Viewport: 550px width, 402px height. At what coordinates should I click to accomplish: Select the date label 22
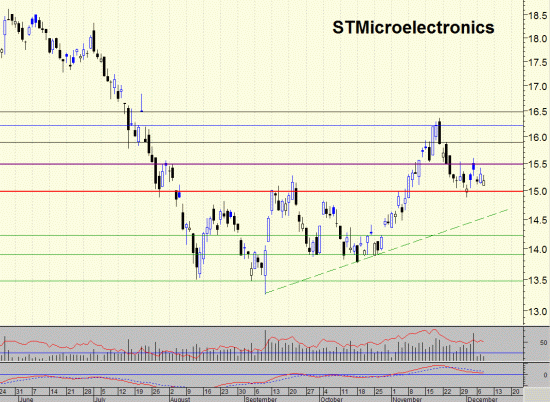tap(447, 391)
